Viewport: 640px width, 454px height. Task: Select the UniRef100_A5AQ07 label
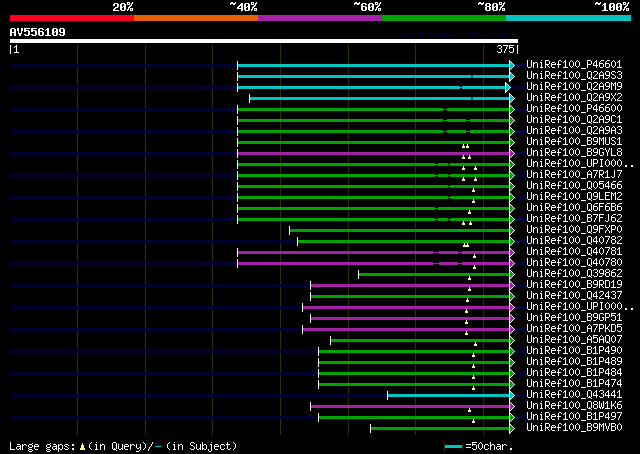(x=574, y=340)
